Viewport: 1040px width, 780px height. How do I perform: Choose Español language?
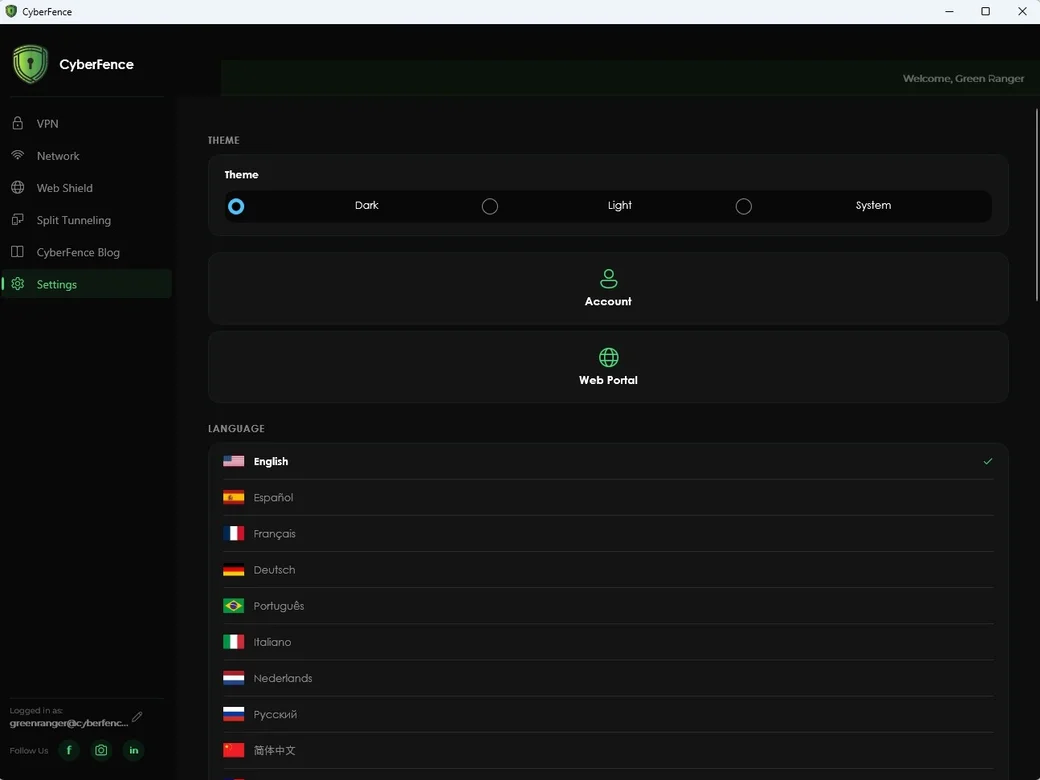608,497
